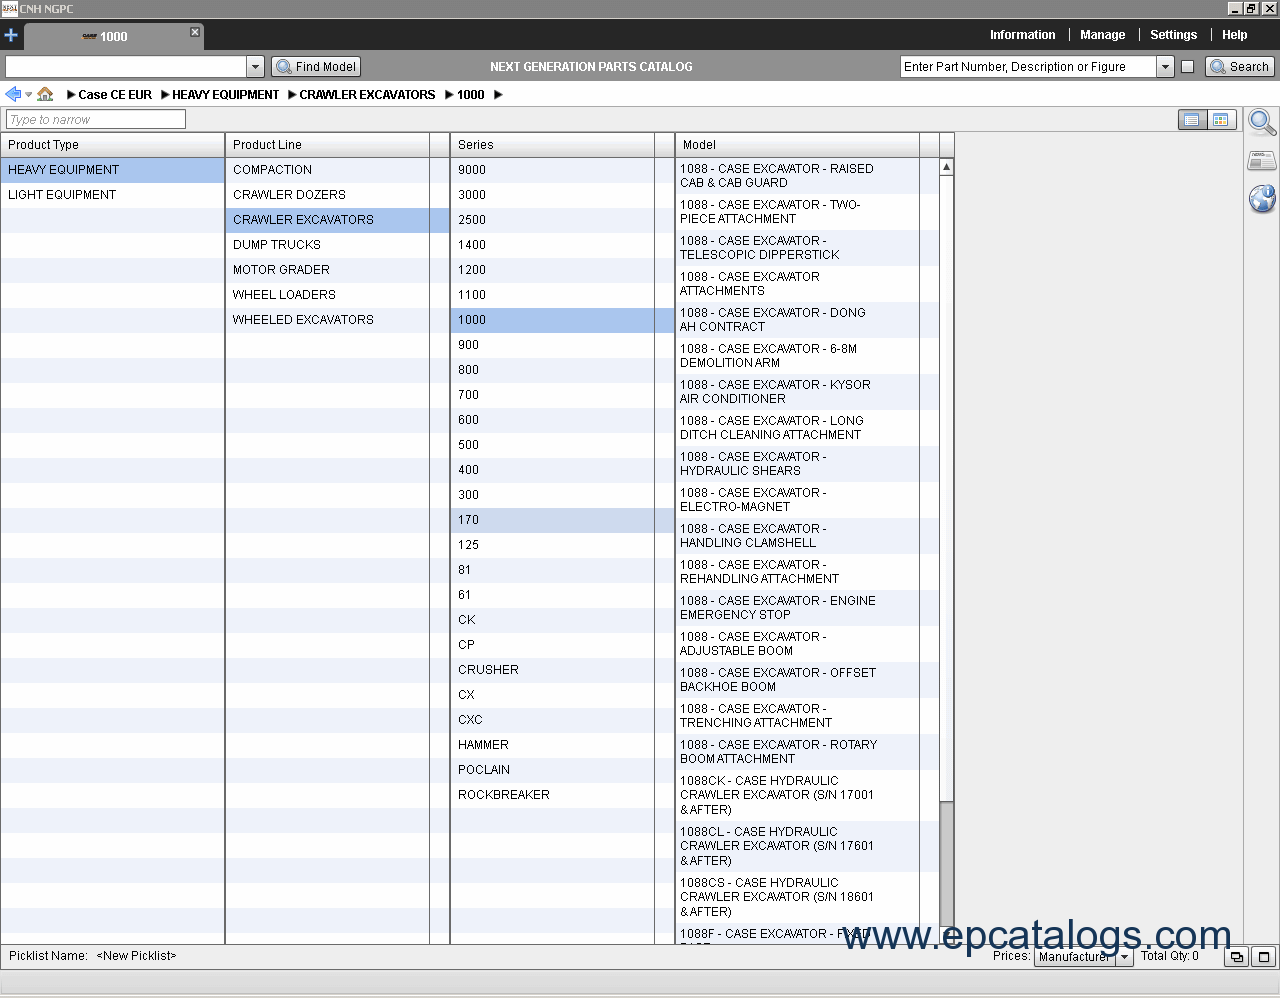1280x998 pixels.
Task: Select DUMP TRUCKS product line
Action: coord(337,245)
